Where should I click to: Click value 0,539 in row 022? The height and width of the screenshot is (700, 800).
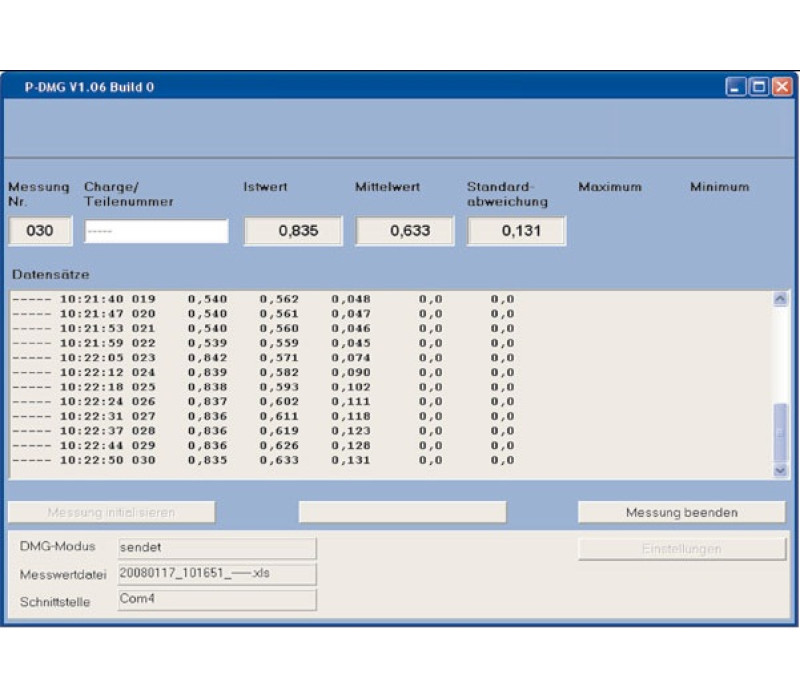208,343
